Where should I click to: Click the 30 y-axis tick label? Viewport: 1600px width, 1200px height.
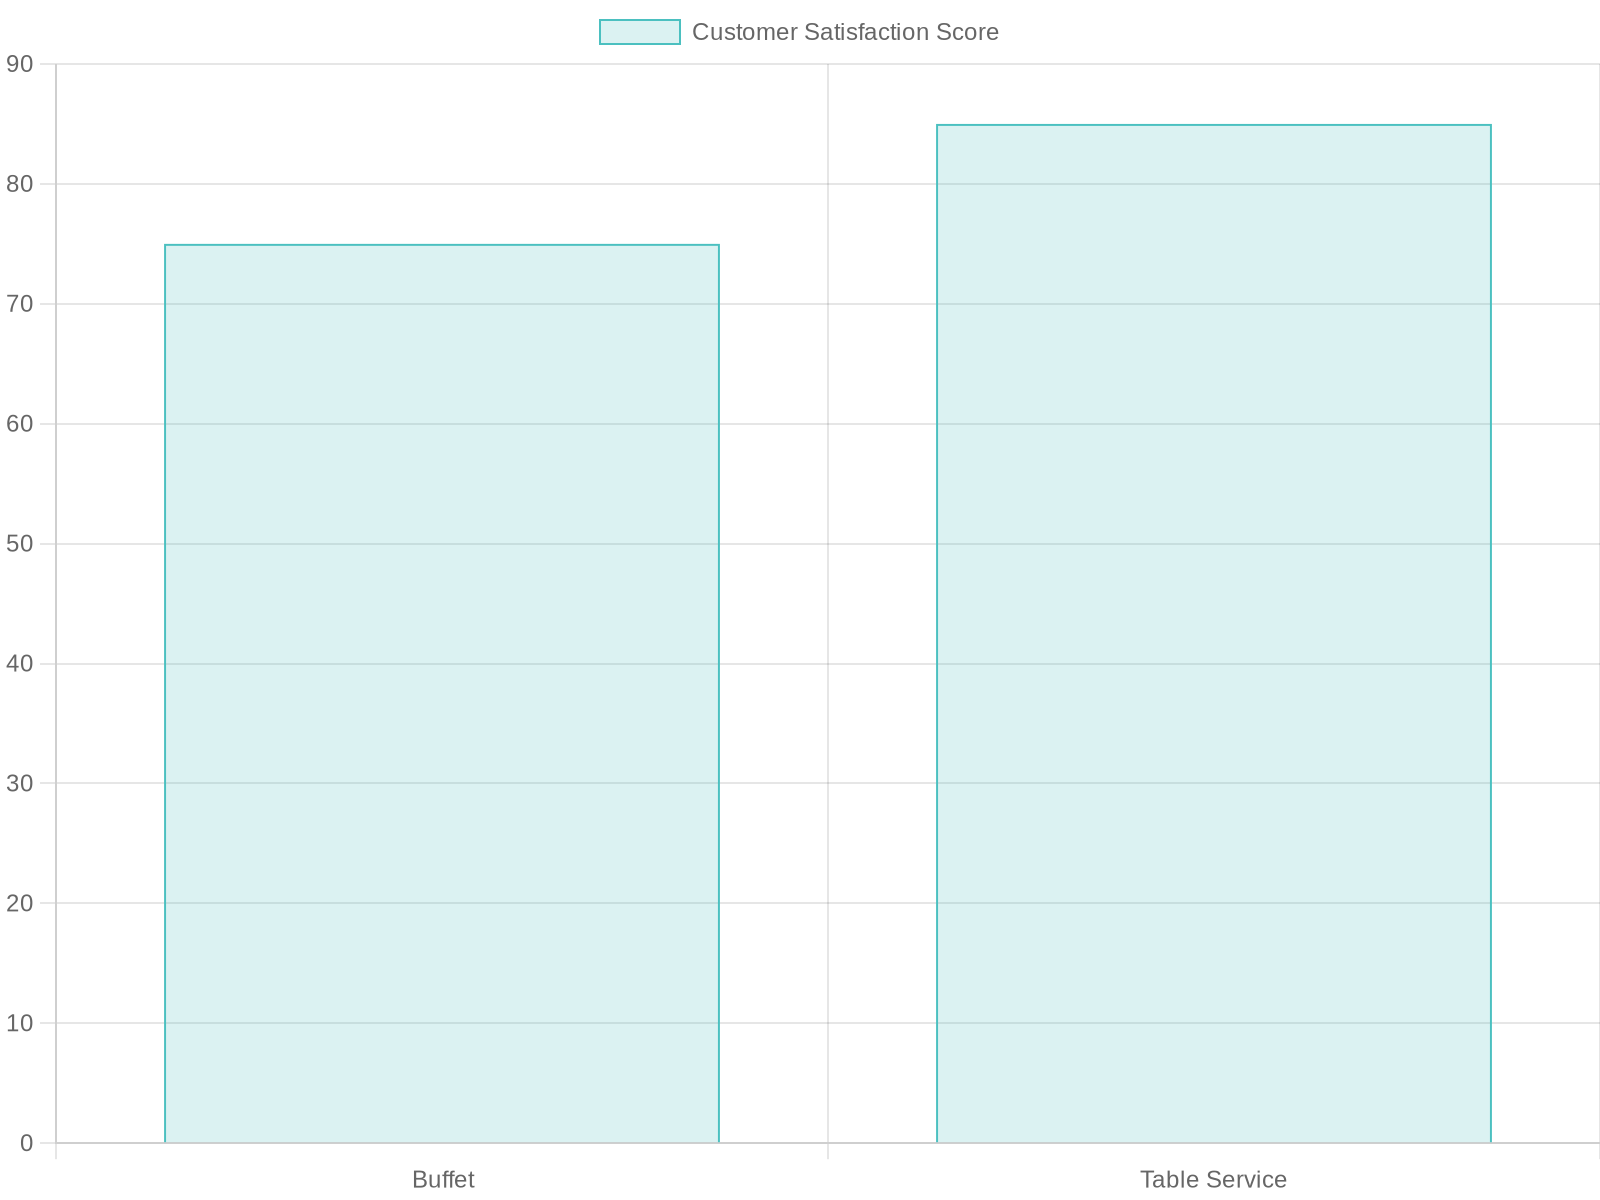point(20,783)
